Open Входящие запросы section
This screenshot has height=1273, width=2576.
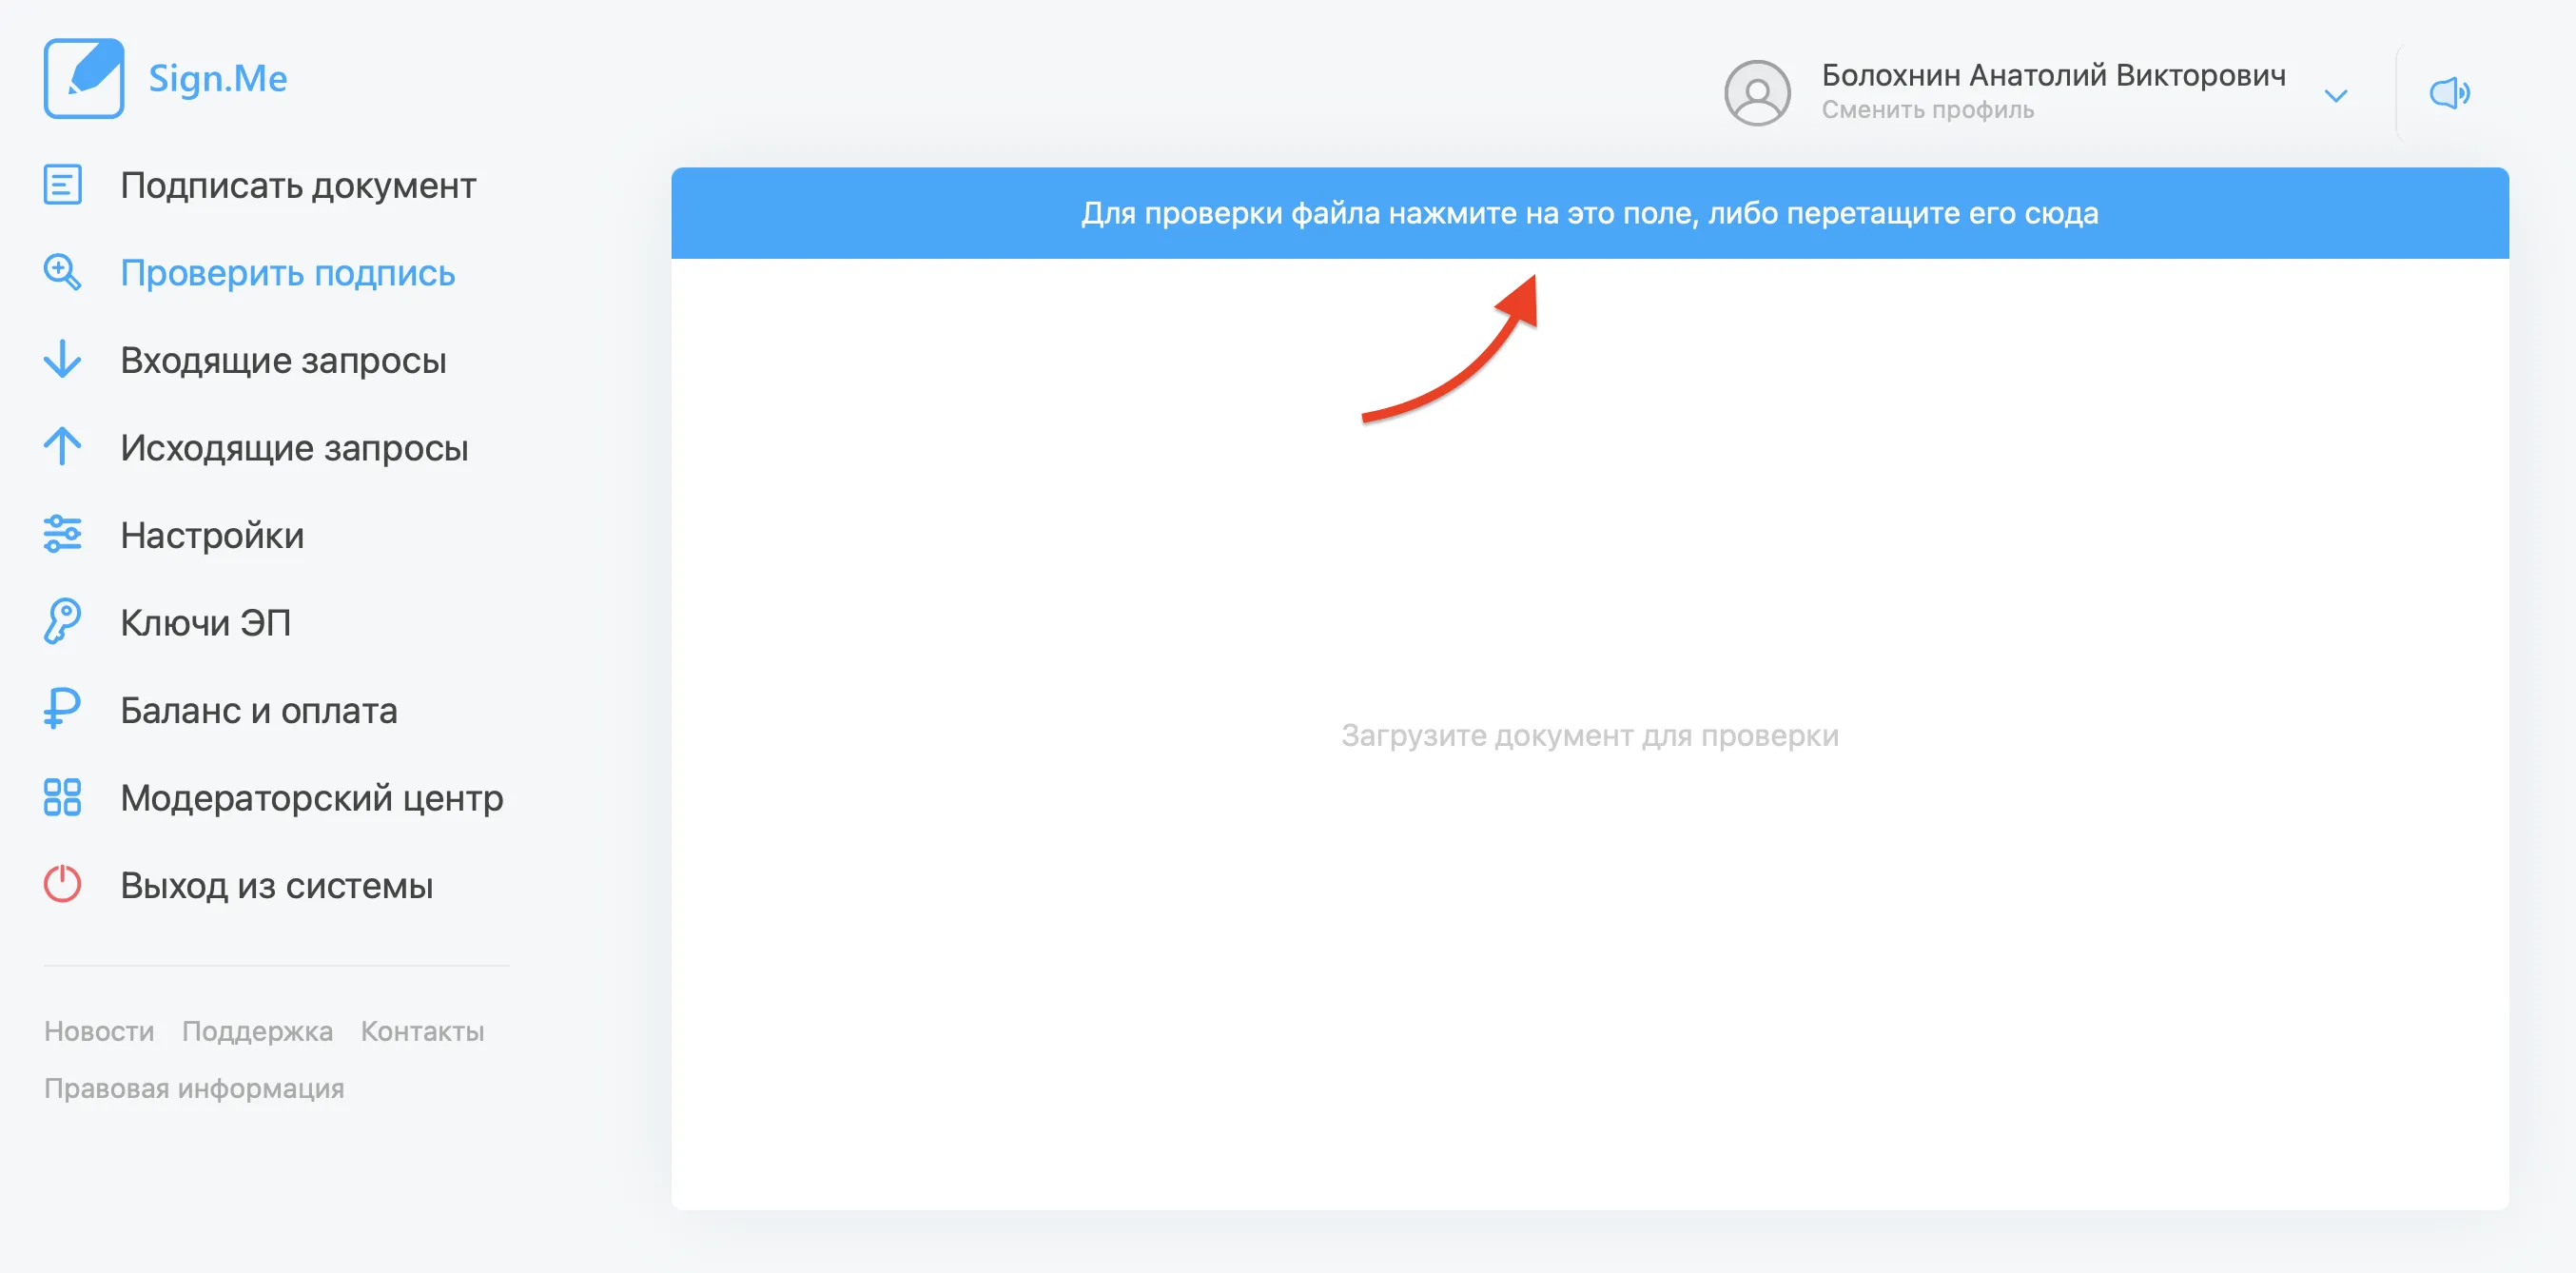tap(284, 360)
